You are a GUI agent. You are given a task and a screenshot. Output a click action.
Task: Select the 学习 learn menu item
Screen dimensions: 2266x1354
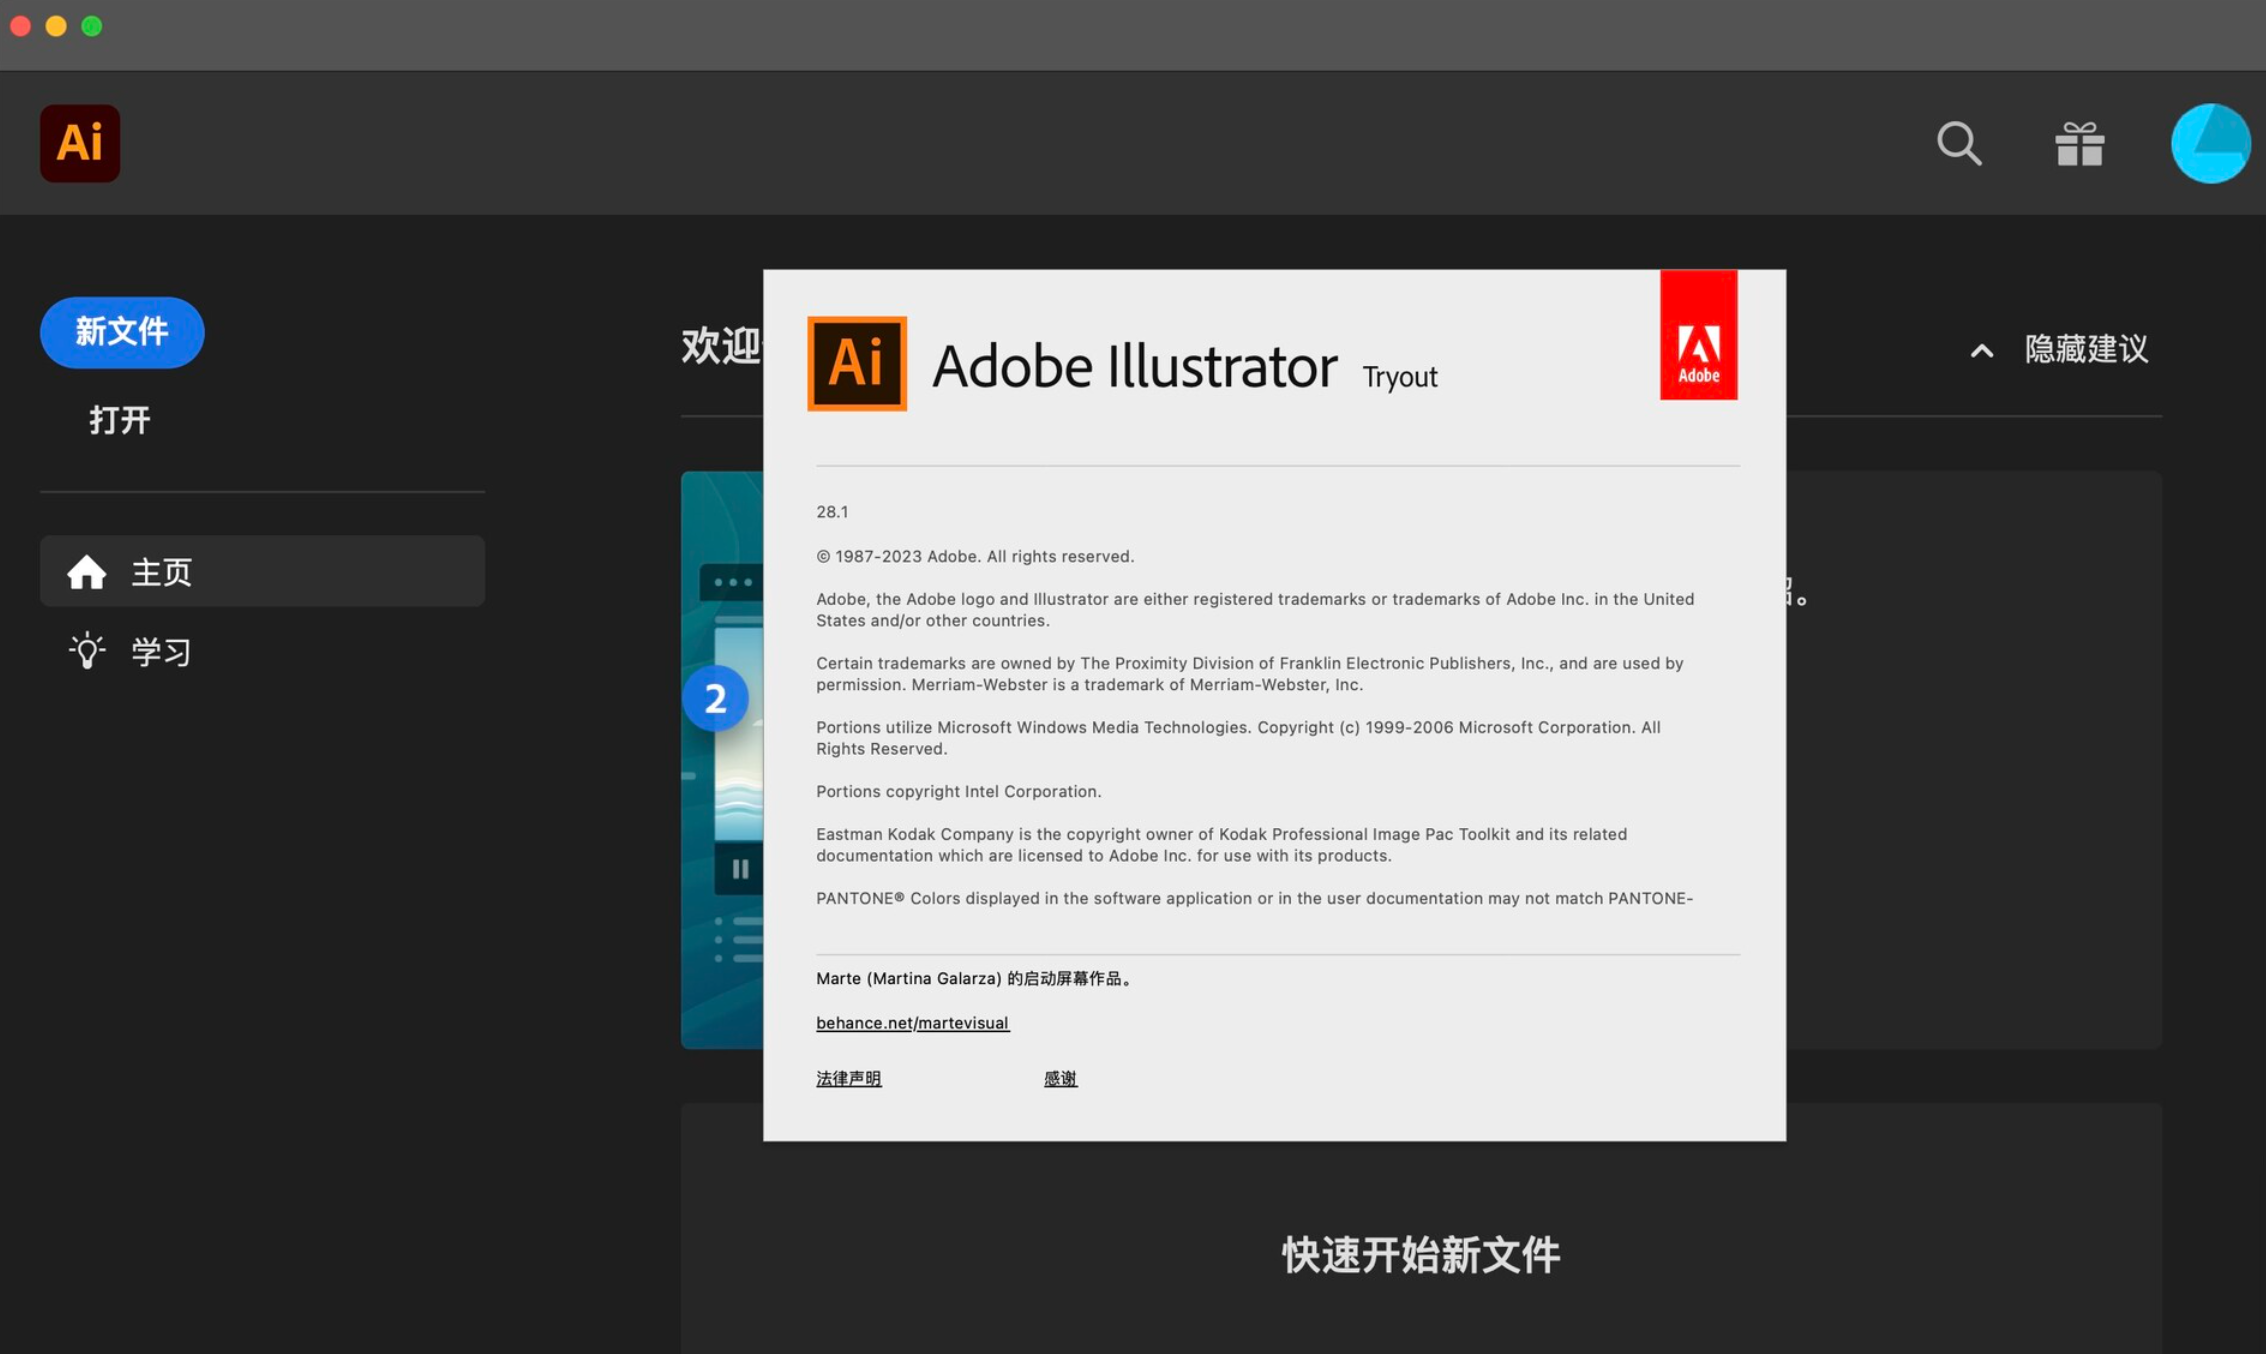(160, 650)
